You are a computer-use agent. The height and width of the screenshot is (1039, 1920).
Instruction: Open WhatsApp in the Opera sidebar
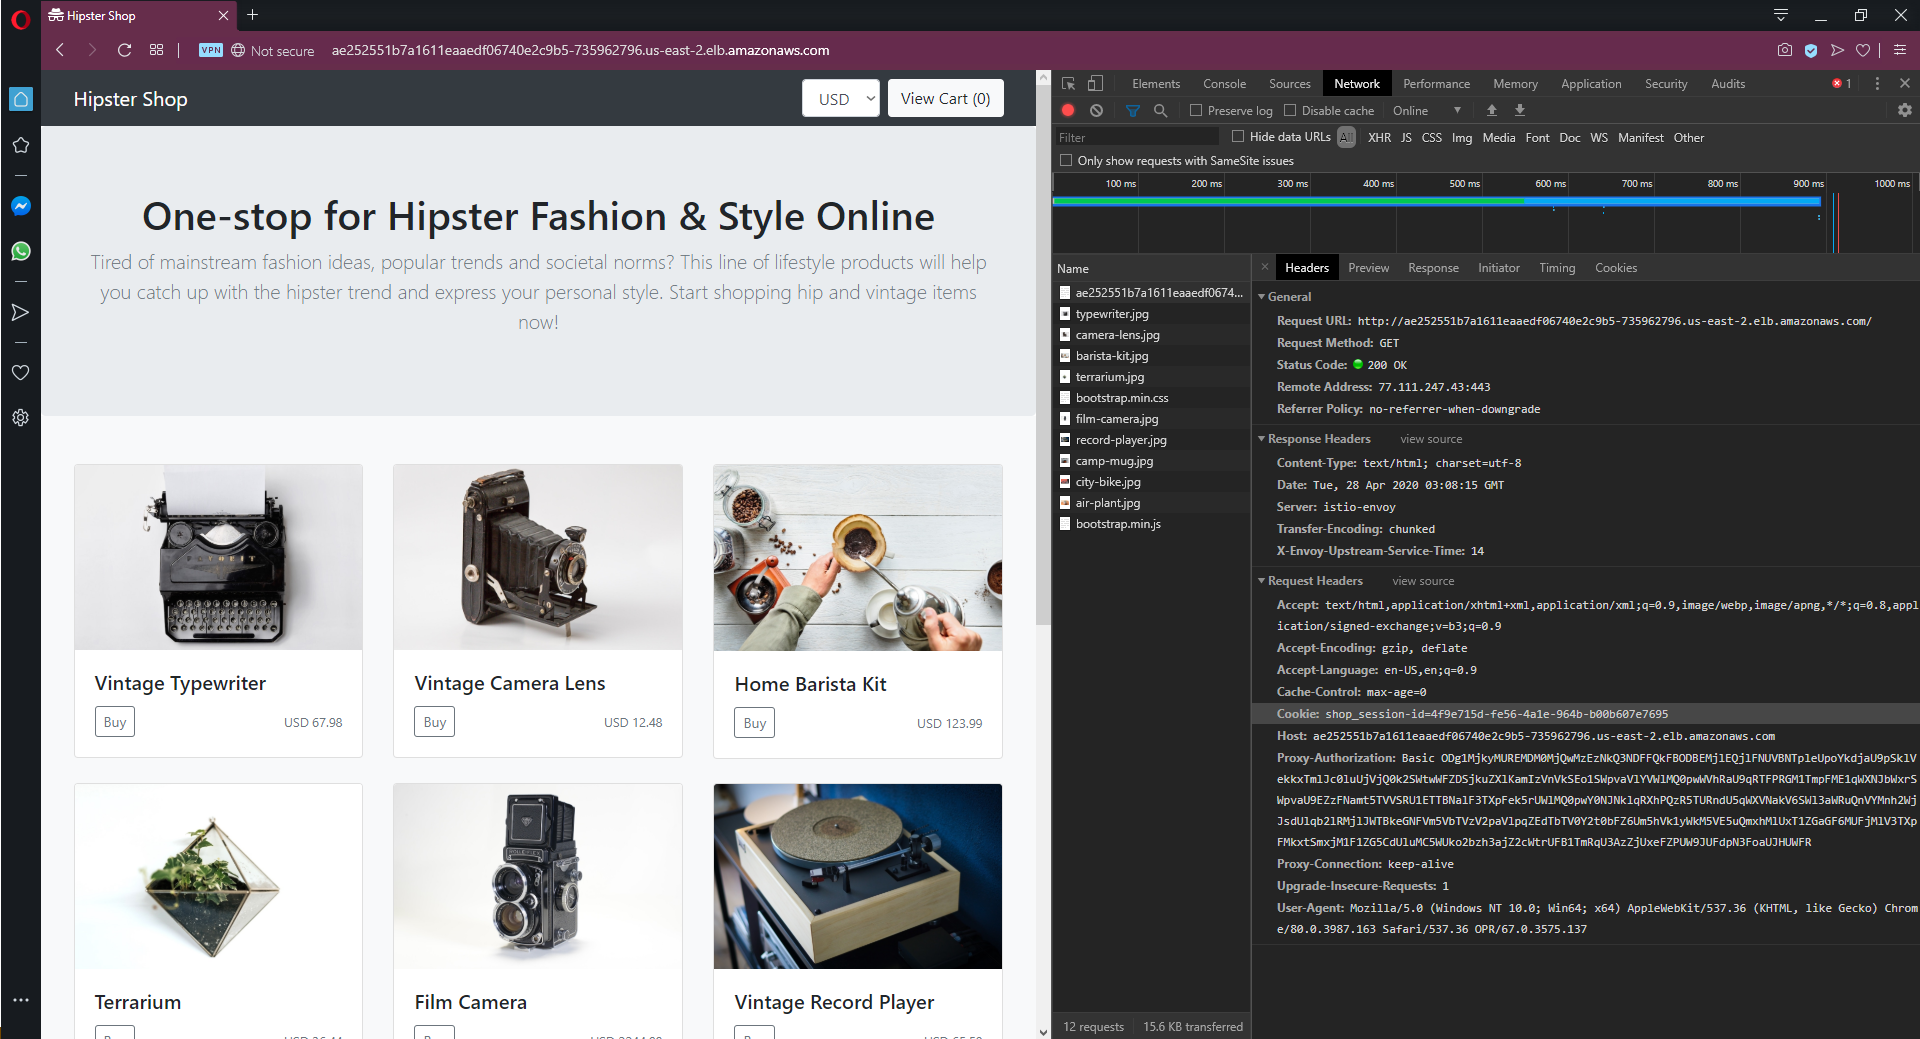tap(21, 251)
